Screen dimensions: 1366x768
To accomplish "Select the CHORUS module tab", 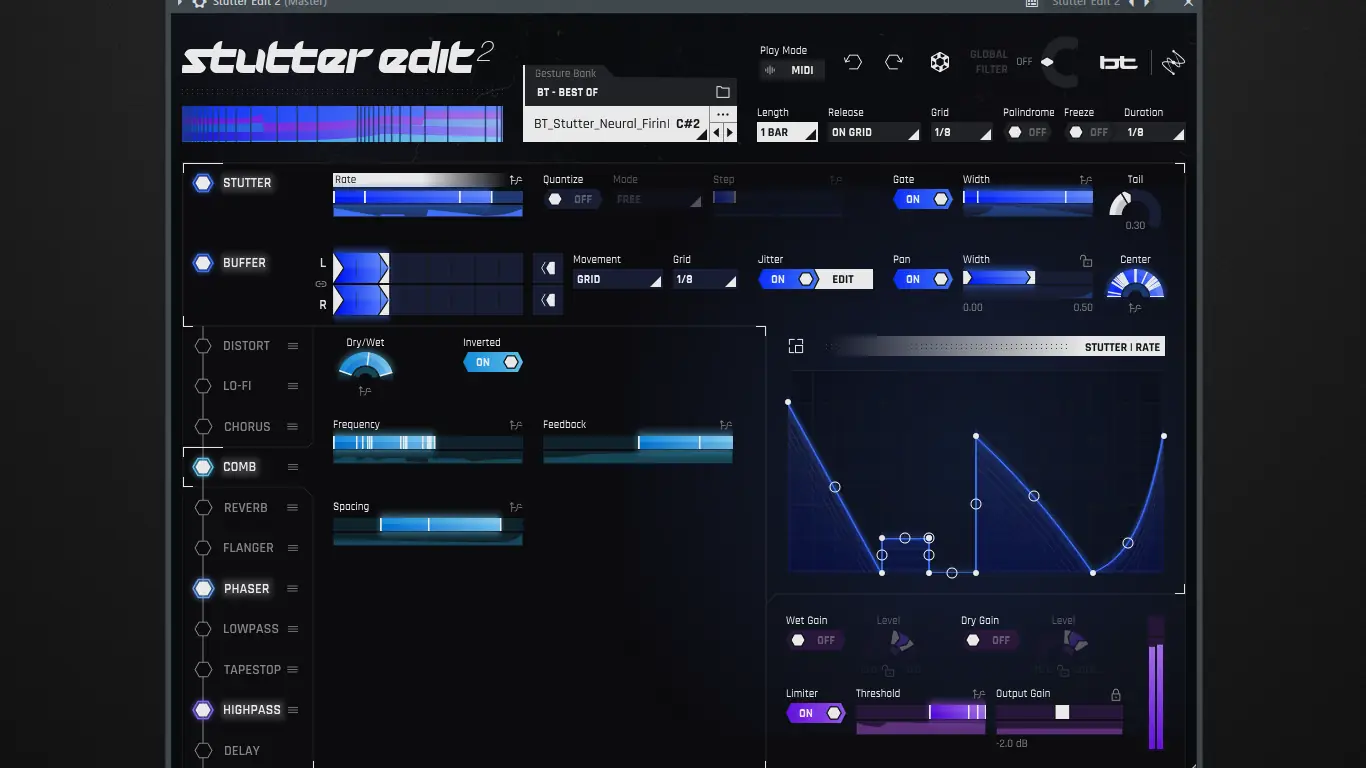I will pos(247,427).
